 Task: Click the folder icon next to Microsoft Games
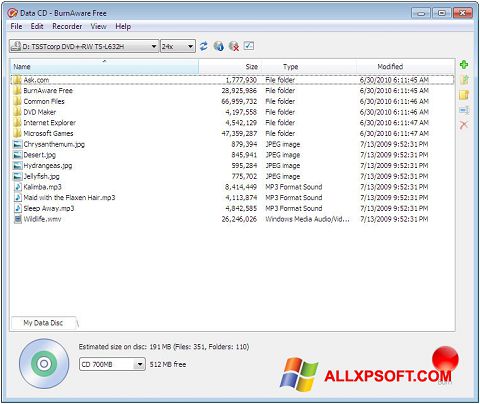pyautogui.click(x=17, y=133)
